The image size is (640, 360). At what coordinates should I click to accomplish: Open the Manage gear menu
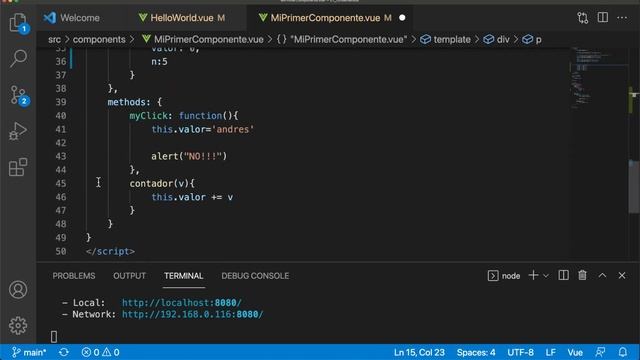(18, 325)
